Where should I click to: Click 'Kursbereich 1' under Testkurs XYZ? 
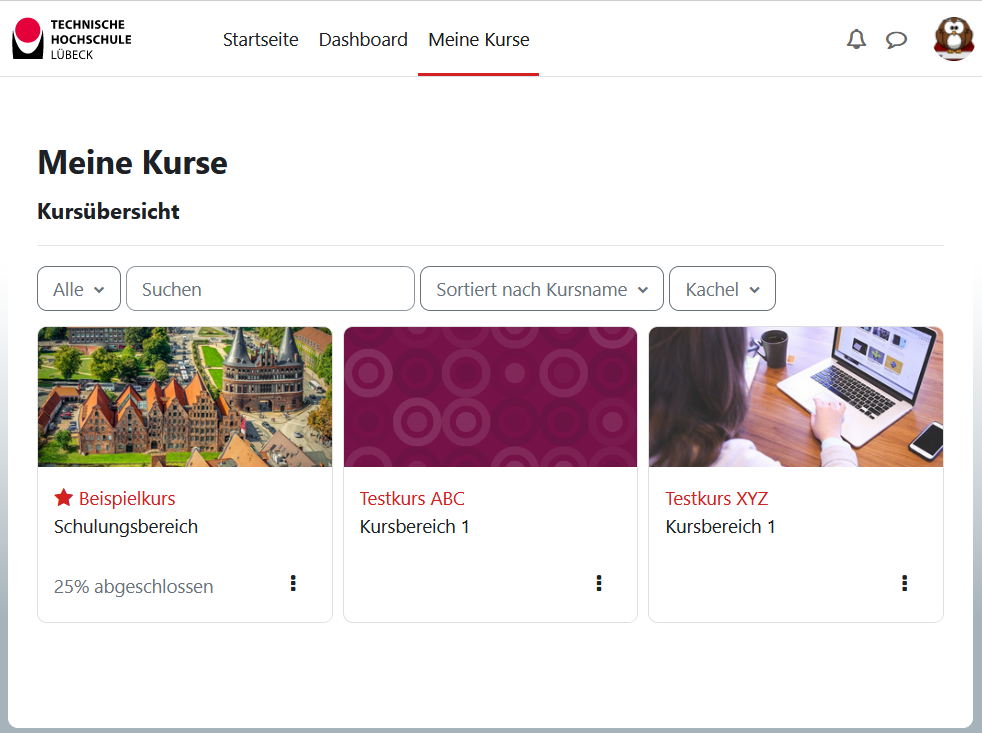(x=720, y=527)
